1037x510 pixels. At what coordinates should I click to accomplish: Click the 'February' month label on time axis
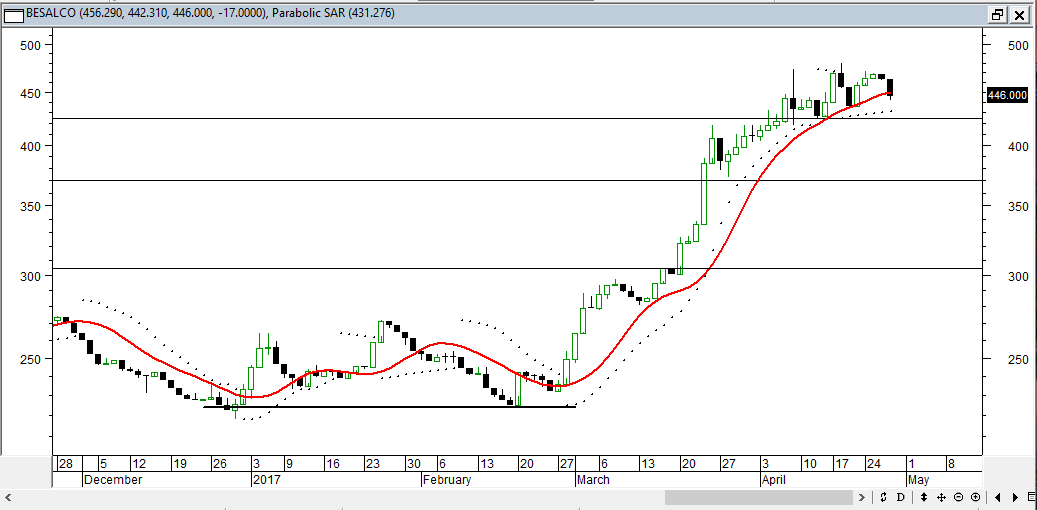point(448,480)
